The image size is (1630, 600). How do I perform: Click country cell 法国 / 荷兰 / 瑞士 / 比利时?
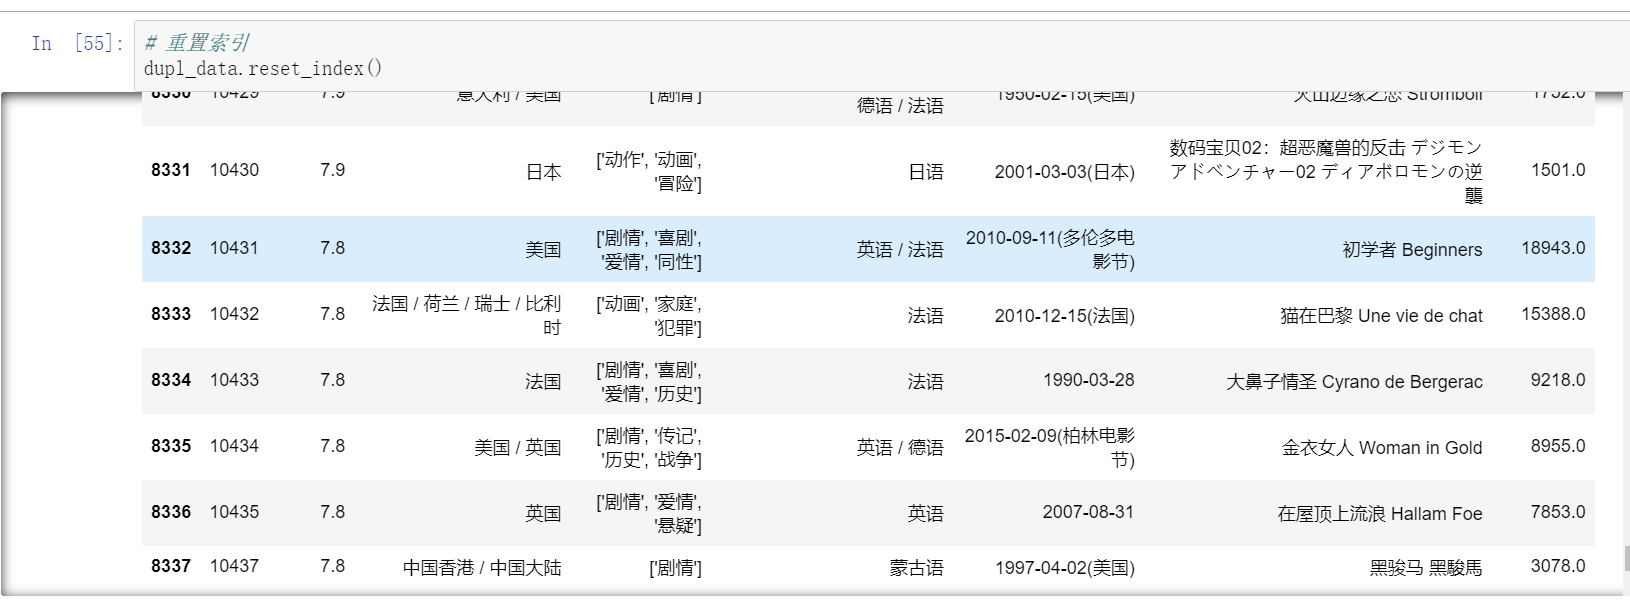[467, 315]
